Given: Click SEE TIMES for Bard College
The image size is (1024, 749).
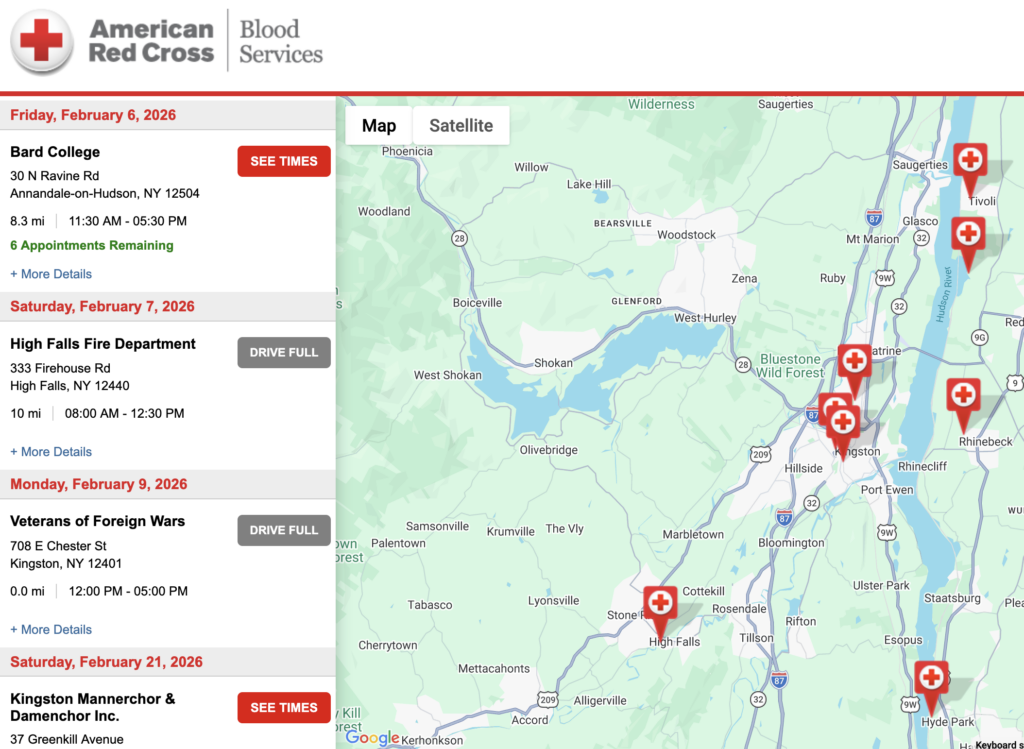Looking at the screenshot, I should (x=283, y=160).
